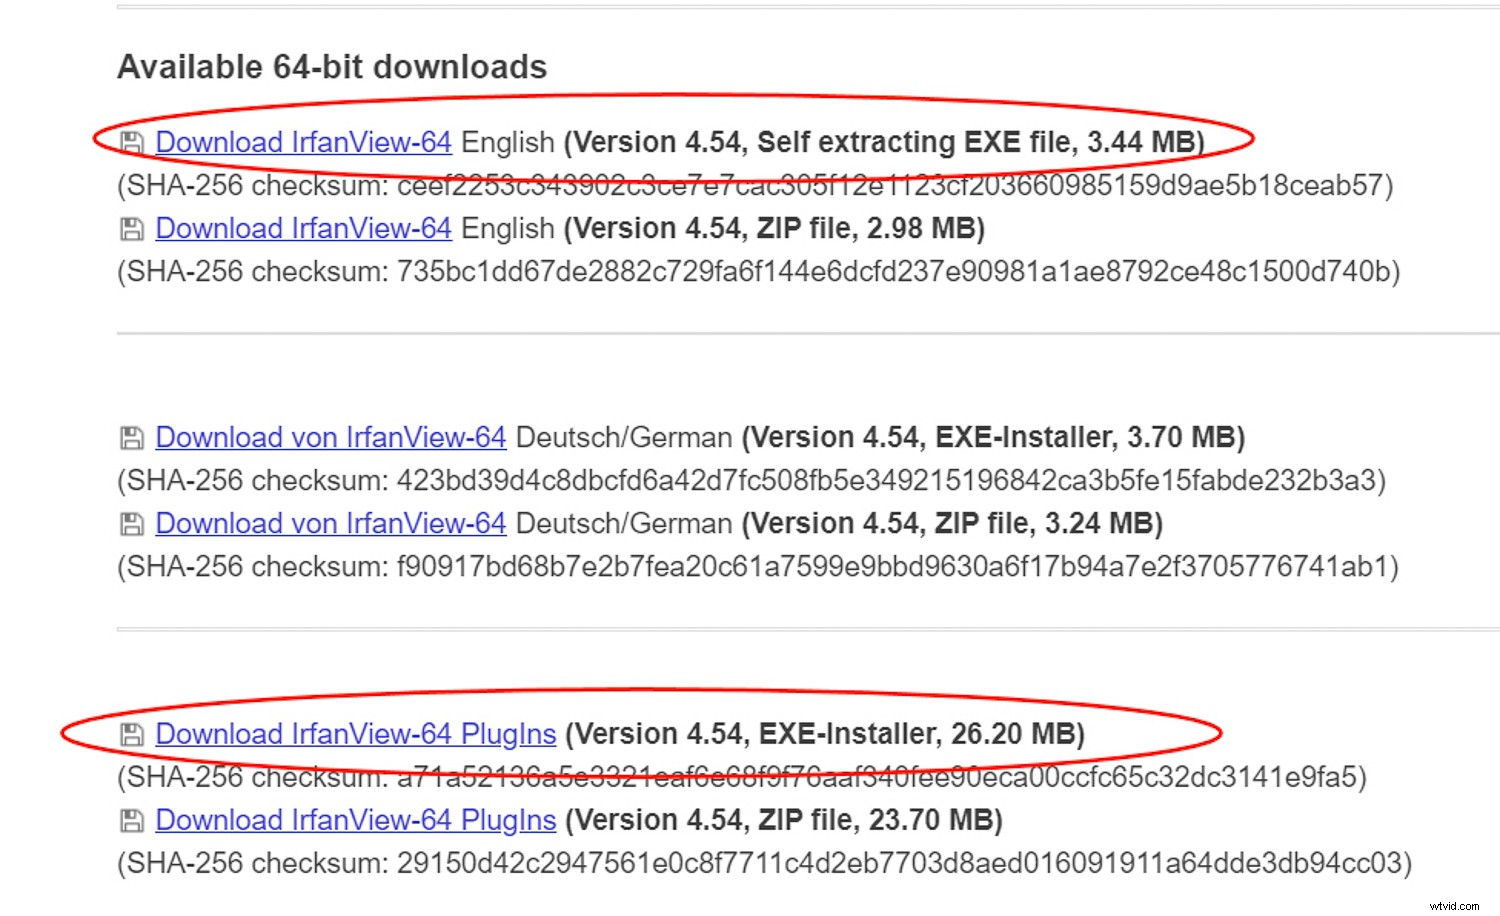The width and height of the screenshot is (1500, 916).
Task: Click the floppy icon beside German EXE-Installer download
Action: coord(132,438)
